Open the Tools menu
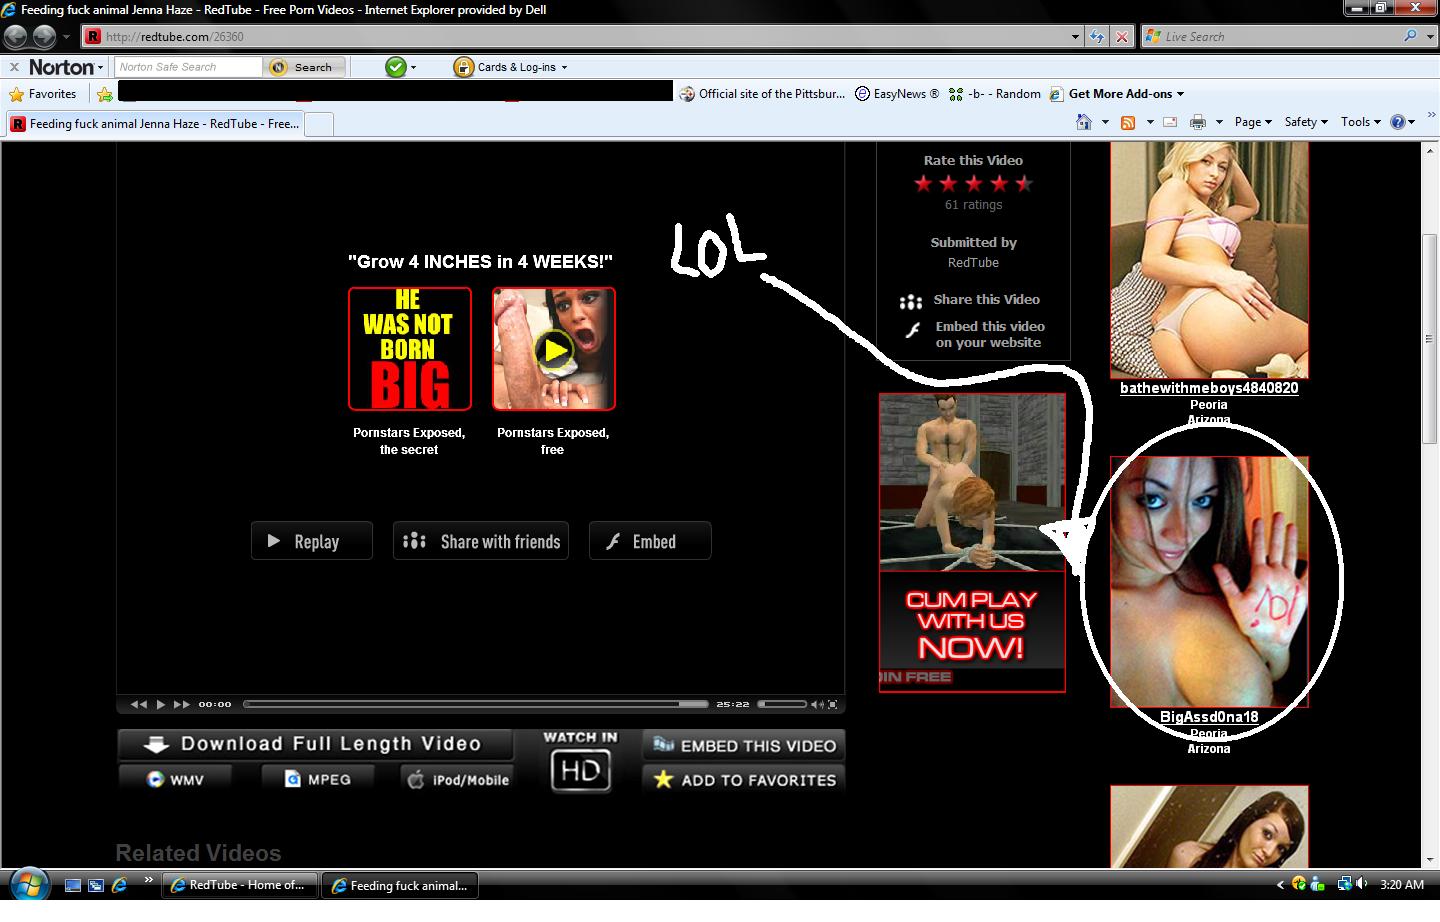The height and width of the screenshot is (922, 1440). coord(1360,122)
